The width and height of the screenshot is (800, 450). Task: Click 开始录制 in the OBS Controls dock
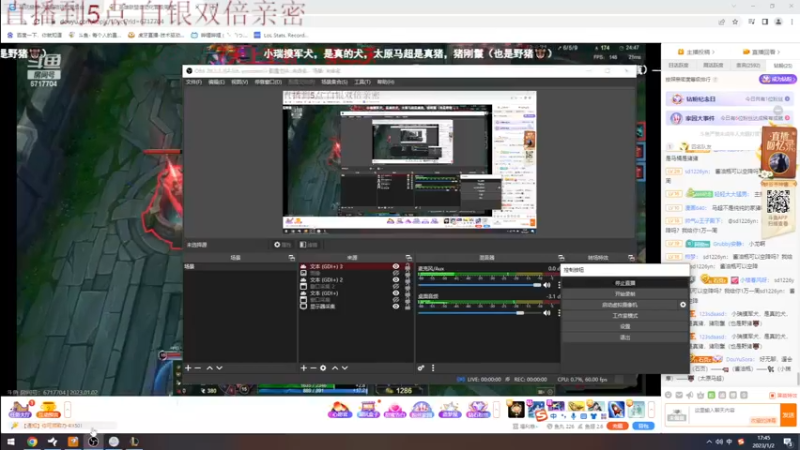(x=625, y=294)
